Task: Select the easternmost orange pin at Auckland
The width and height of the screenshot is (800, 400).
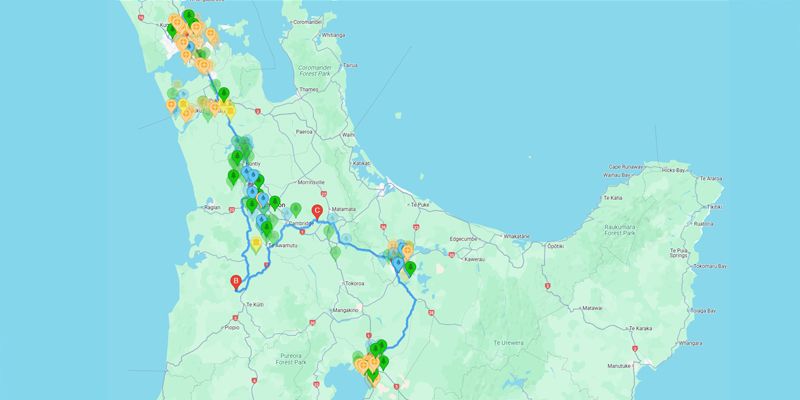Action: coord(211,35)
